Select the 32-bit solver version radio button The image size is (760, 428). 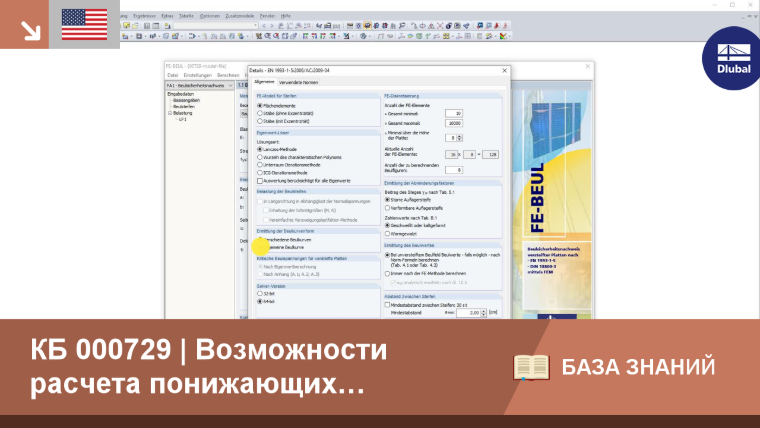(260, 294)
